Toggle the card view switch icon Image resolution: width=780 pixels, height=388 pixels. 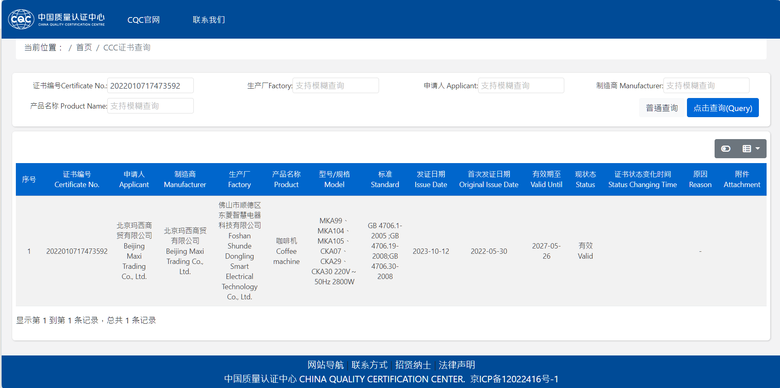pos(726,149)
